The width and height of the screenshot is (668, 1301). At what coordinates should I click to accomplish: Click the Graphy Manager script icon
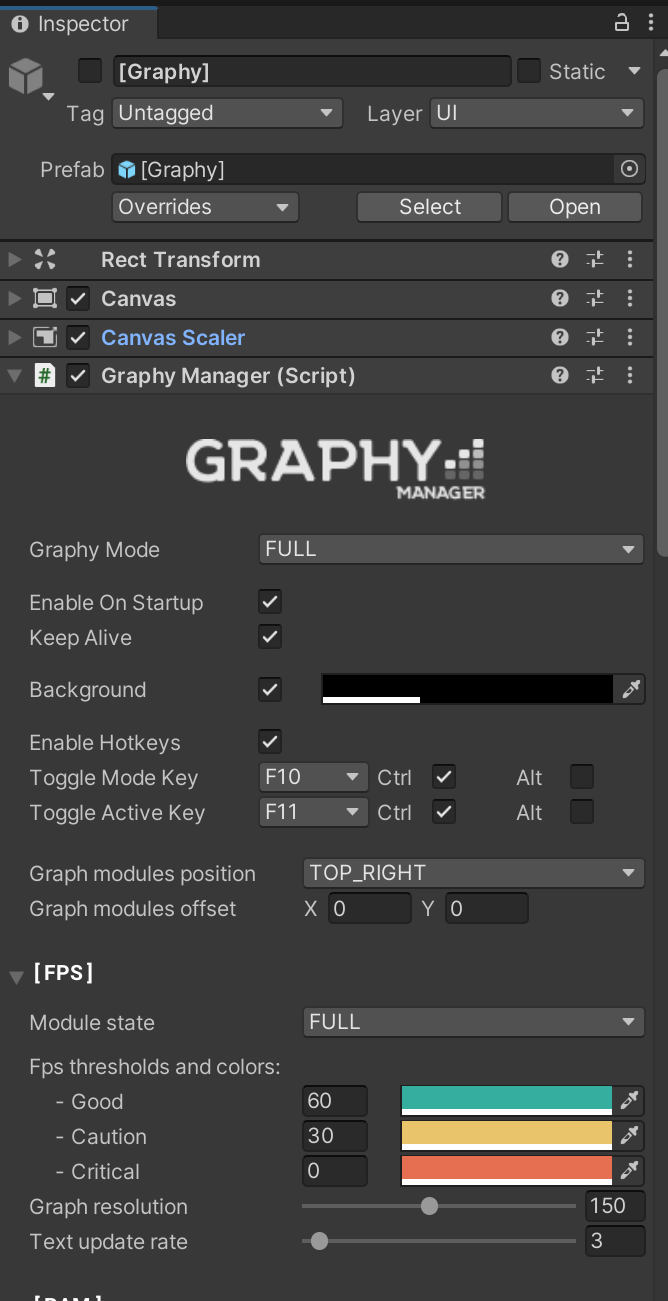pos(45,376)
